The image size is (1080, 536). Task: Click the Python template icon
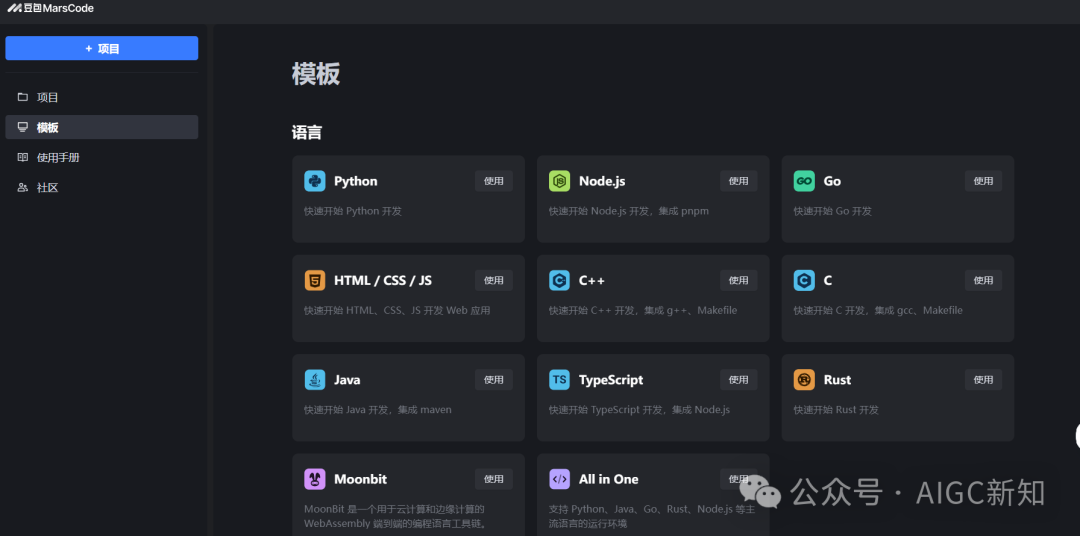tap(315, 181)
